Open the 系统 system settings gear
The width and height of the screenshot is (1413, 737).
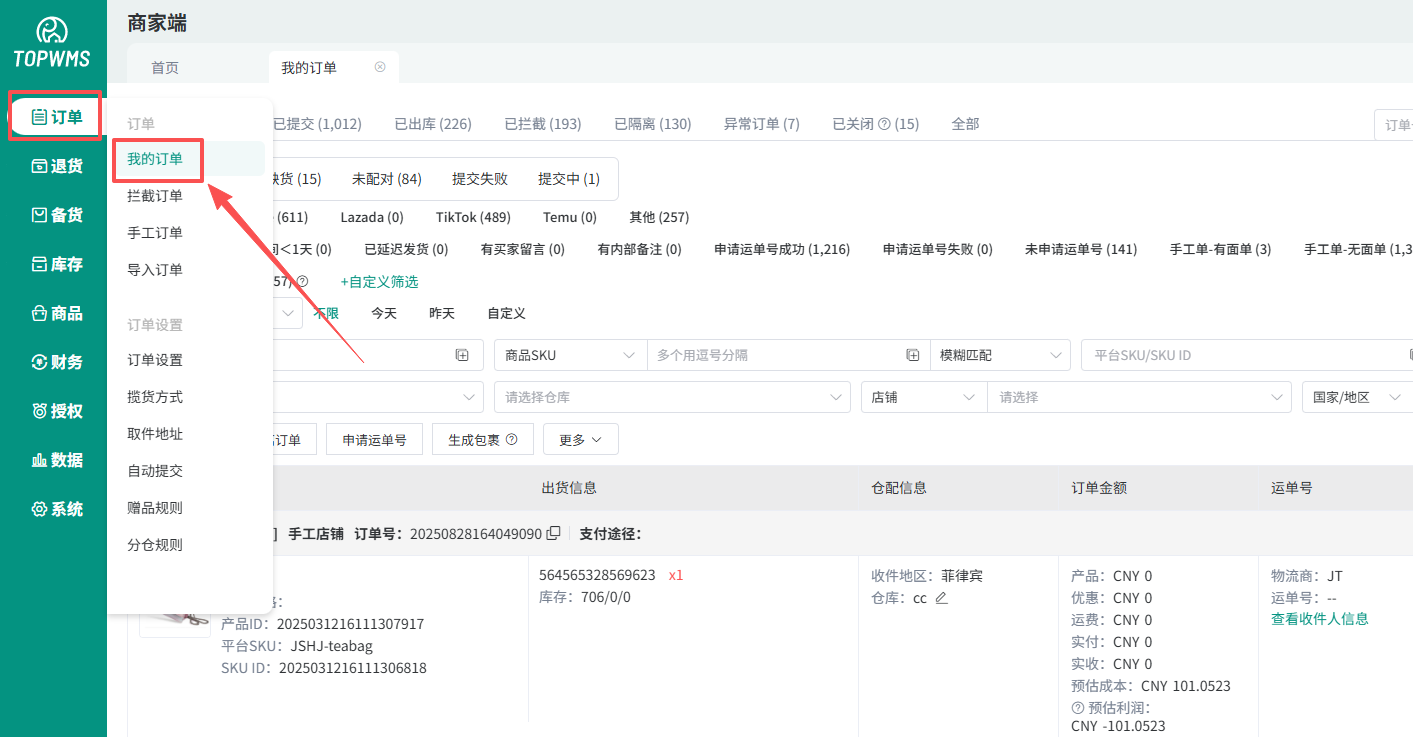[x=40, y=509]
